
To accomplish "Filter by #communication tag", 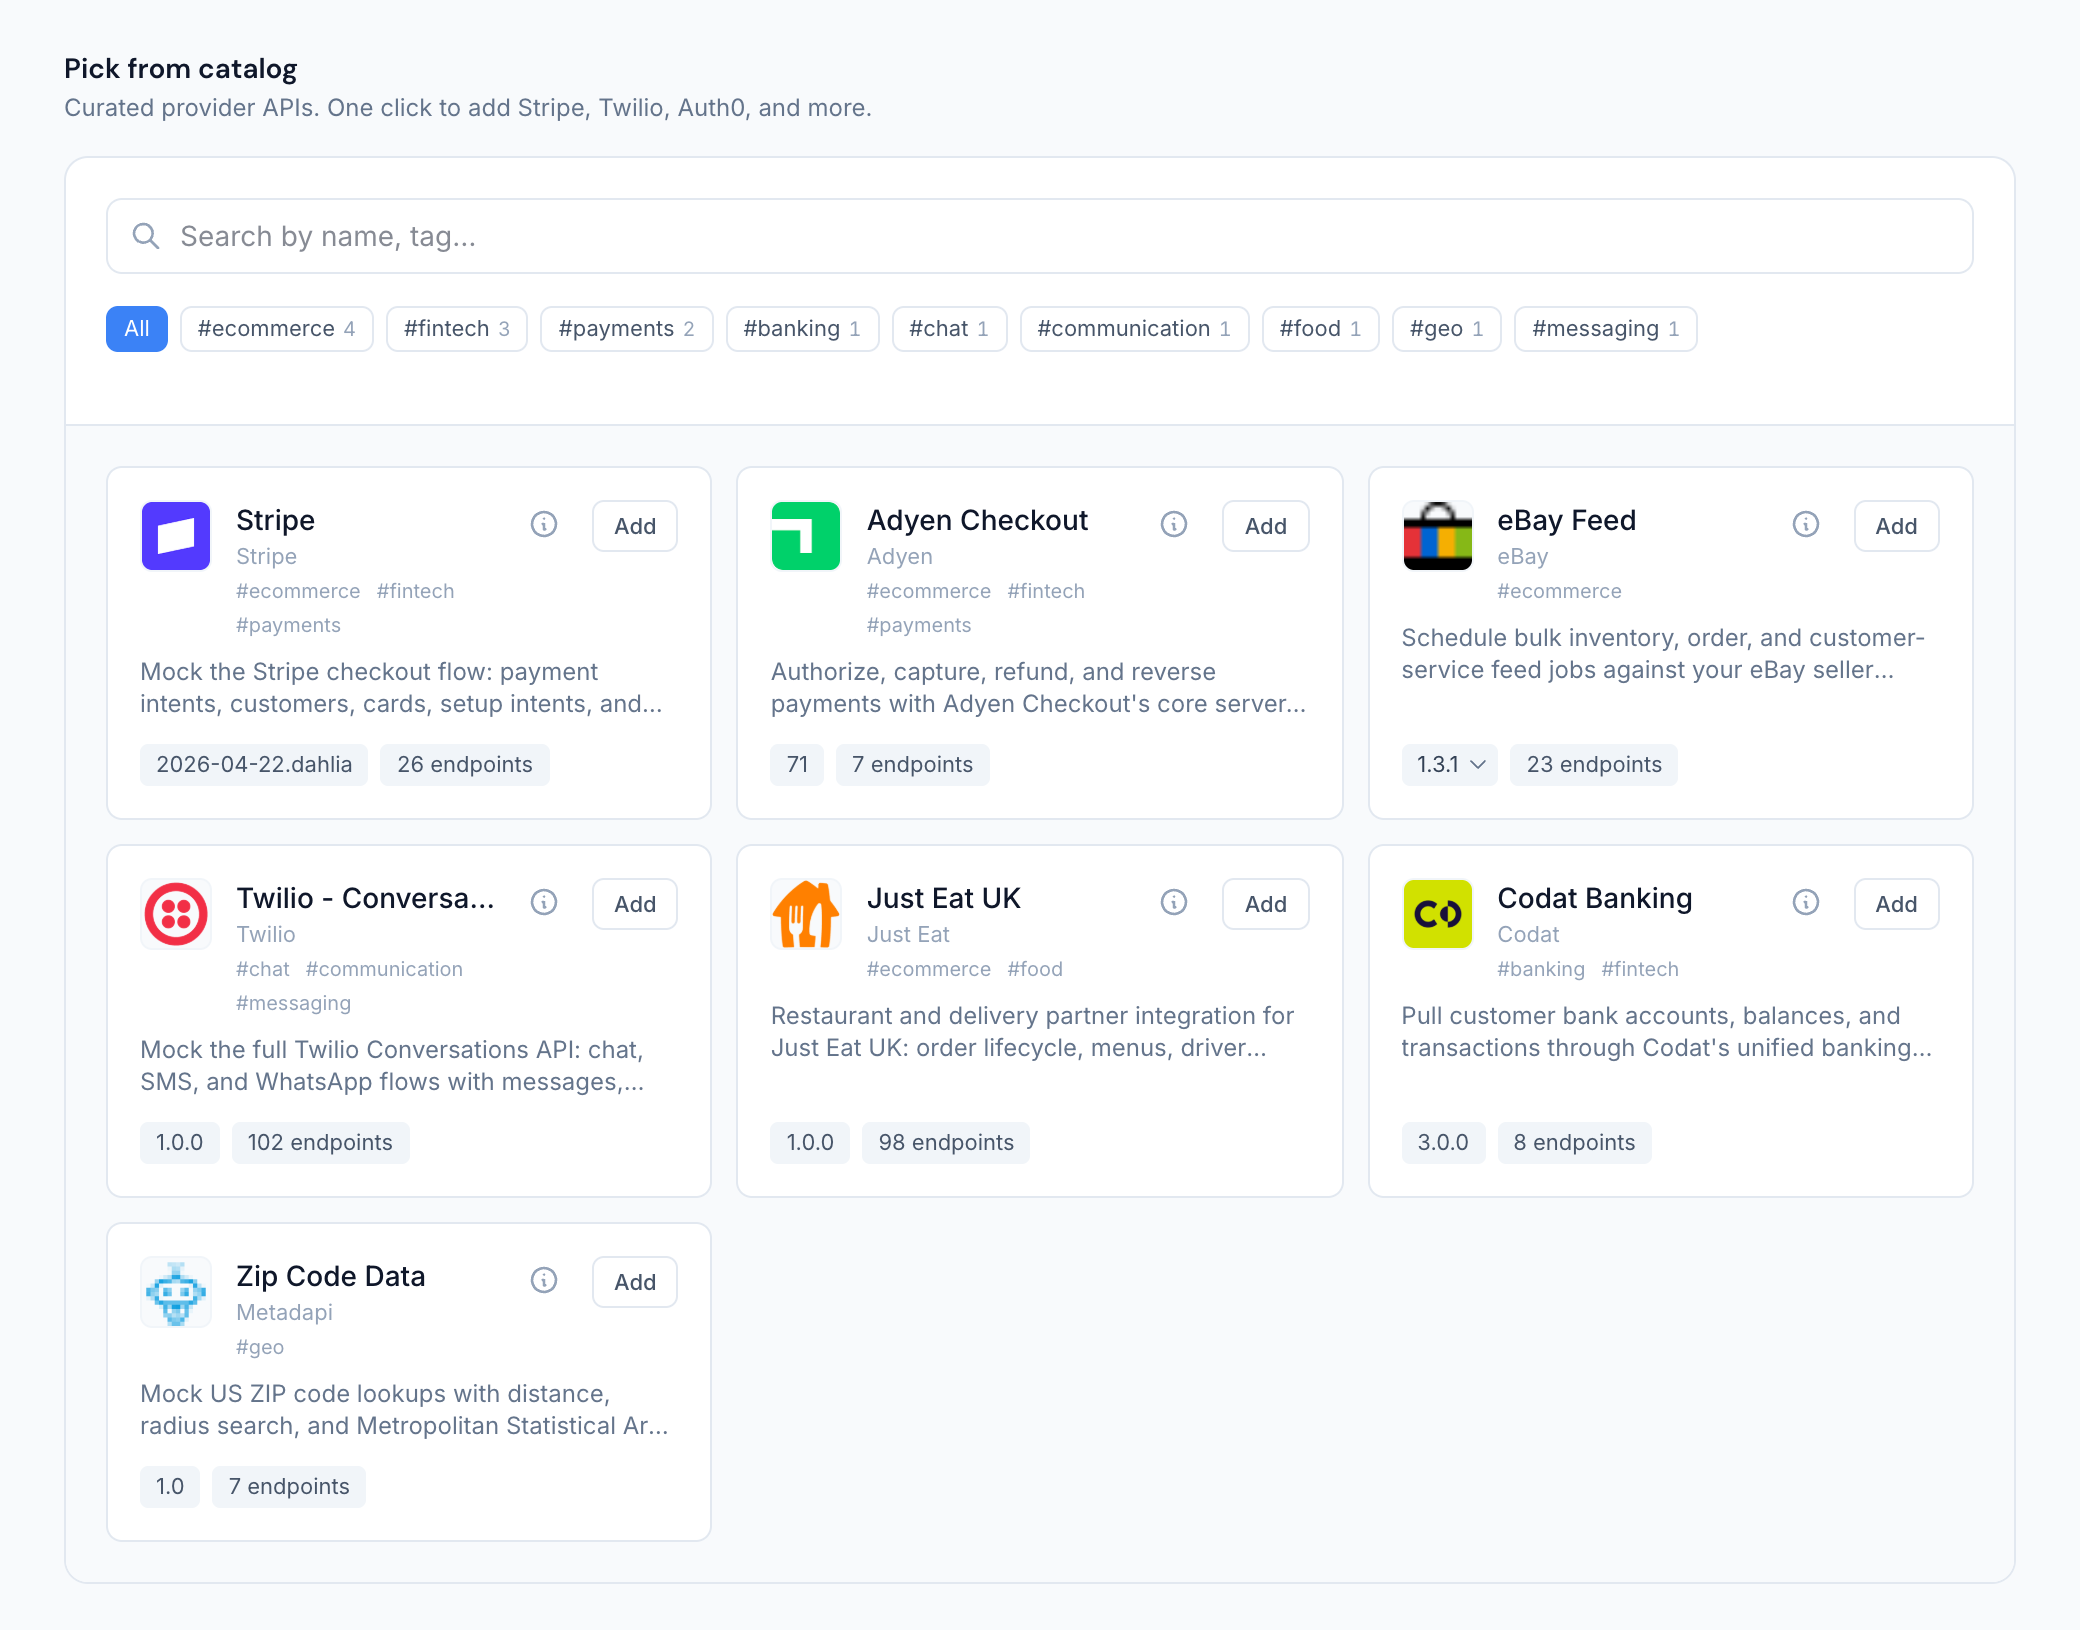I will coord(1135,329).
